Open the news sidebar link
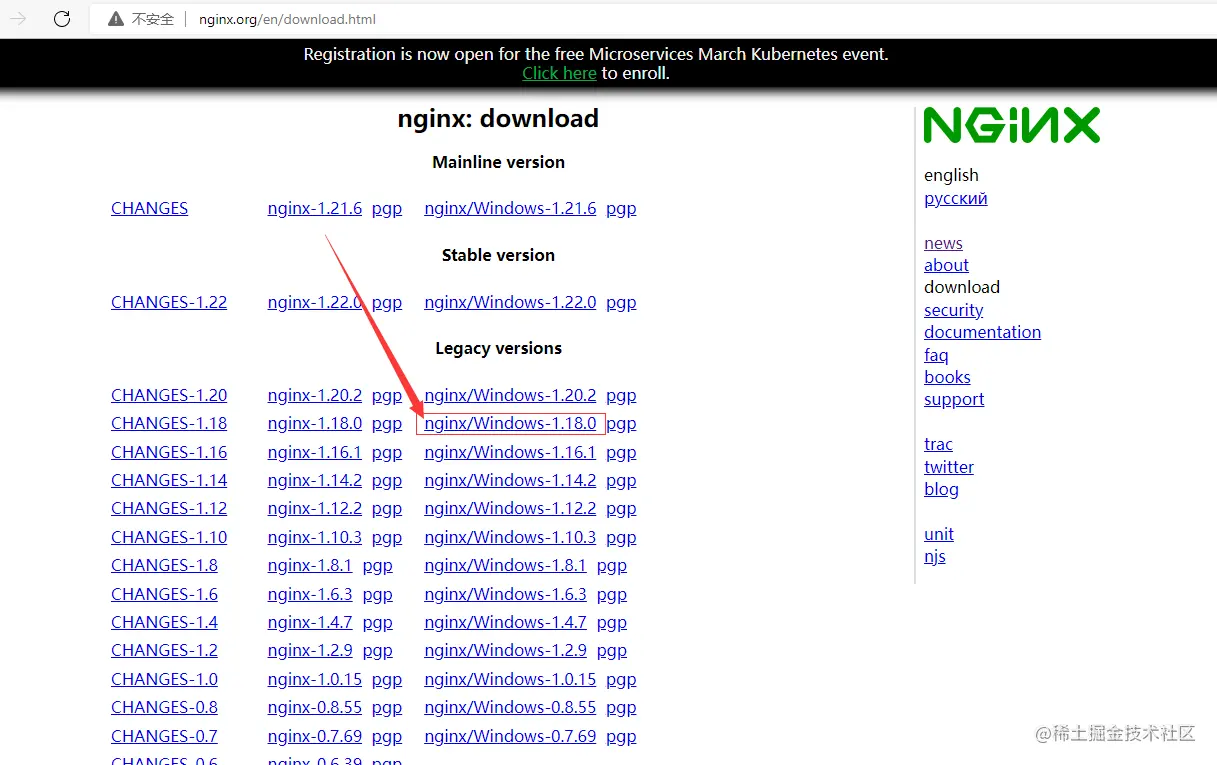Viewport: 1217px width, 765px height. (943, 243)
